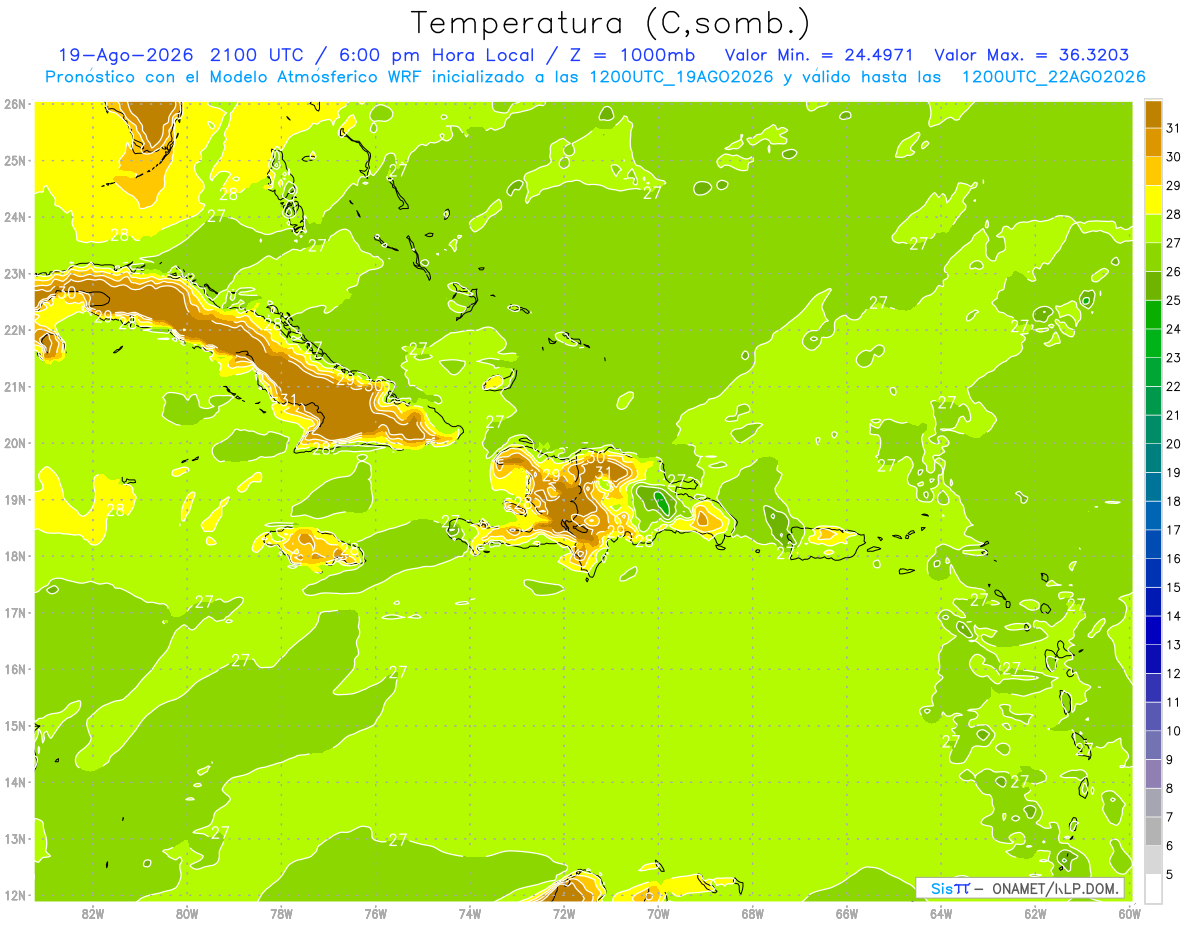The image size is (1200, 927).
Task: Click latitude axis label "14N"
Action: [x=14, y=782]
